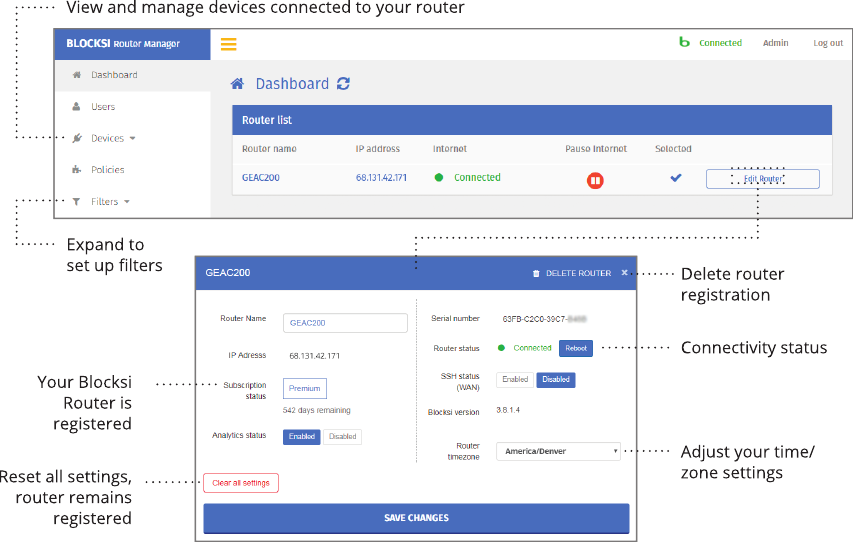Click the Policies icon in sidebar
853x542 pixels.
tap(77, 169)
